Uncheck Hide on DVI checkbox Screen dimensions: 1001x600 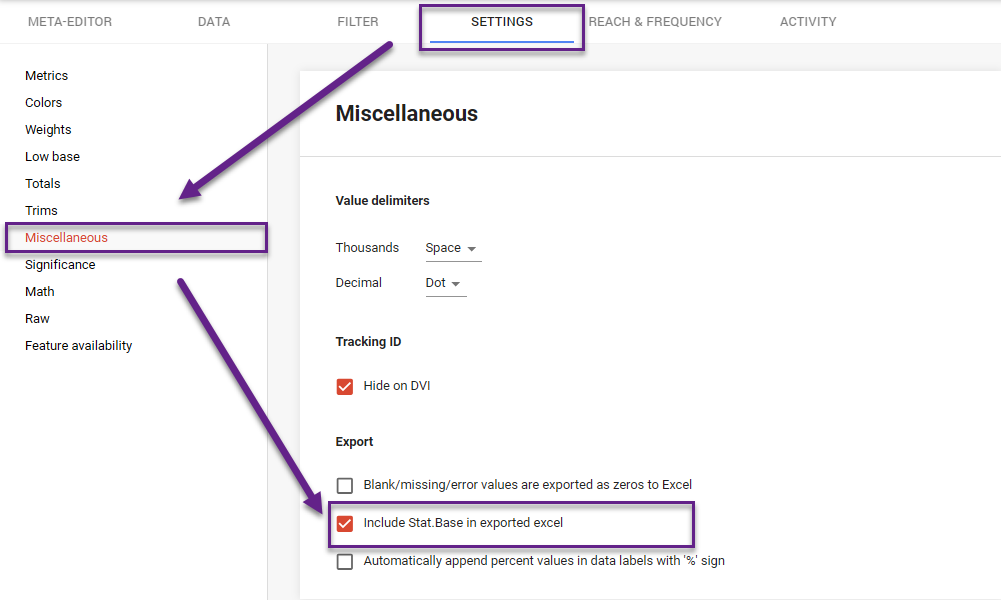pos(345,386)
